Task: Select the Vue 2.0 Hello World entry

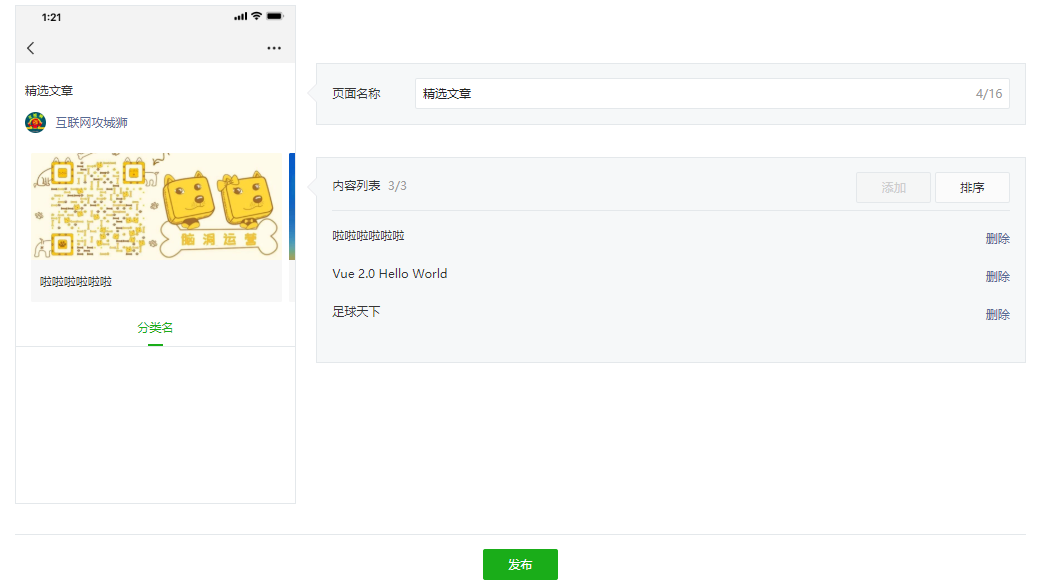Action: pyautogui.click(x=390, y=274)
